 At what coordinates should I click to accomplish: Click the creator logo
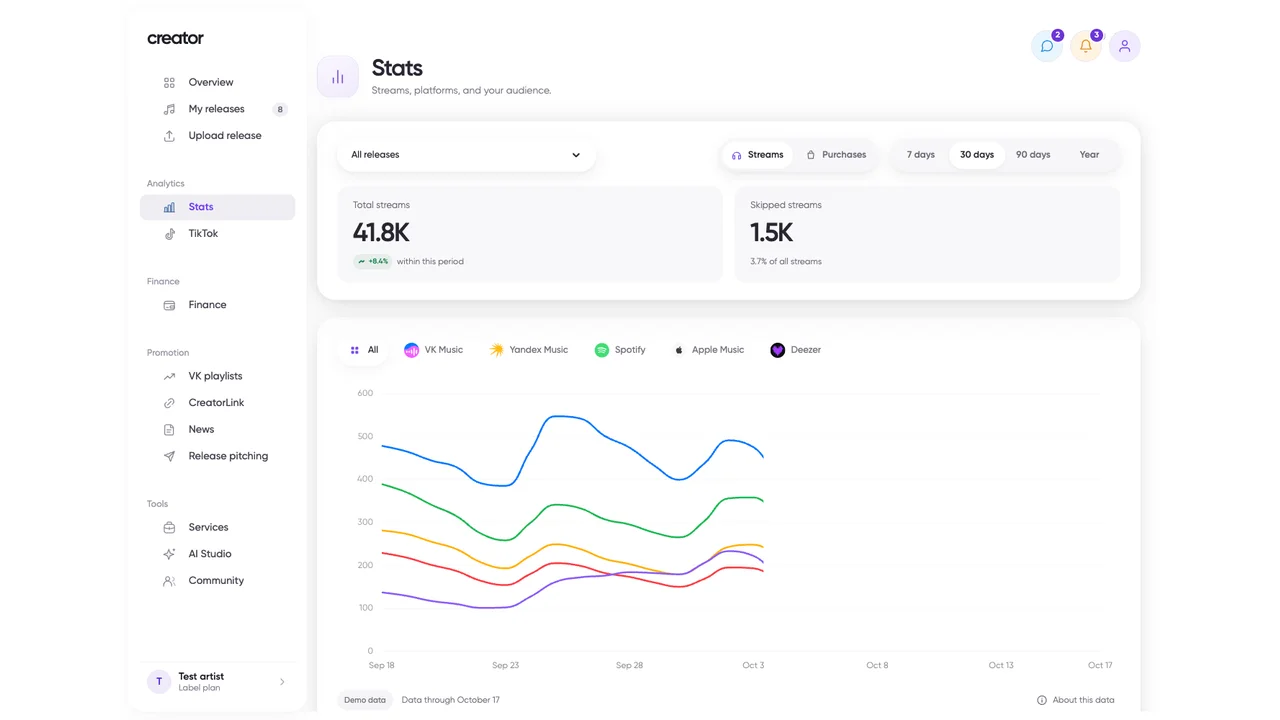click(175, 38)
